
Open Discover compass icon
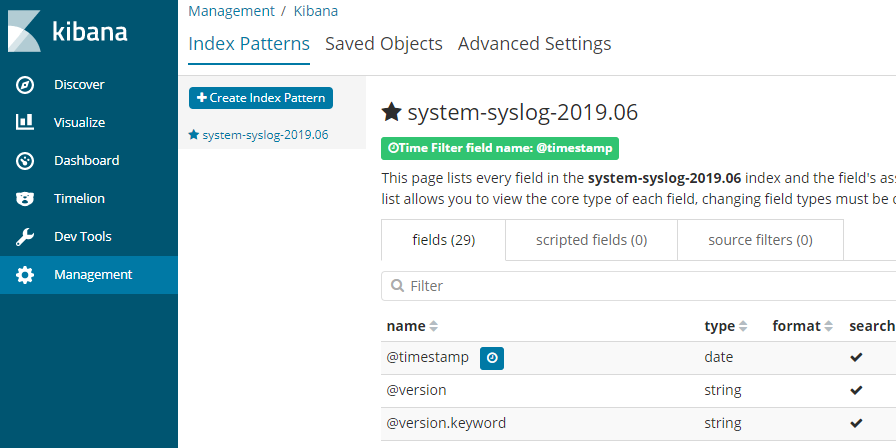click(x=25, y=85)
